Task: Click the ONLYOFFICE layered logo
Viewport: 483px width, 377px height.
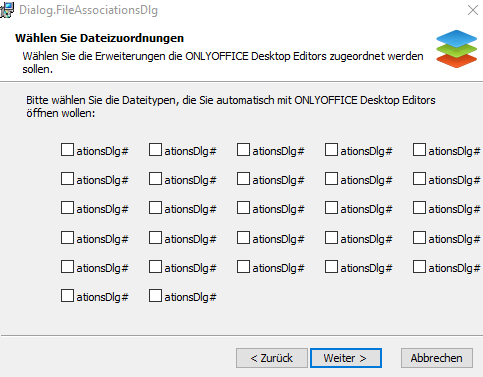Action: pyautogui.click(x=456, y=49)
